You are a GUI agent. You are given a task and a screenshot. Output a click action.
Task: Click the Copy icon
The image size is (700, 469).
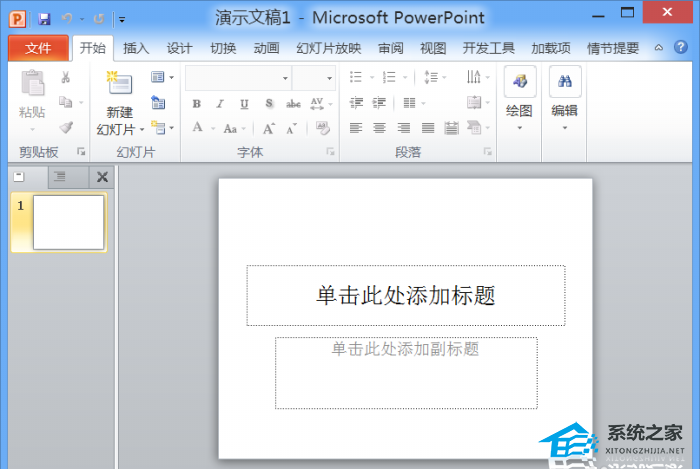[x=66, y=102]
